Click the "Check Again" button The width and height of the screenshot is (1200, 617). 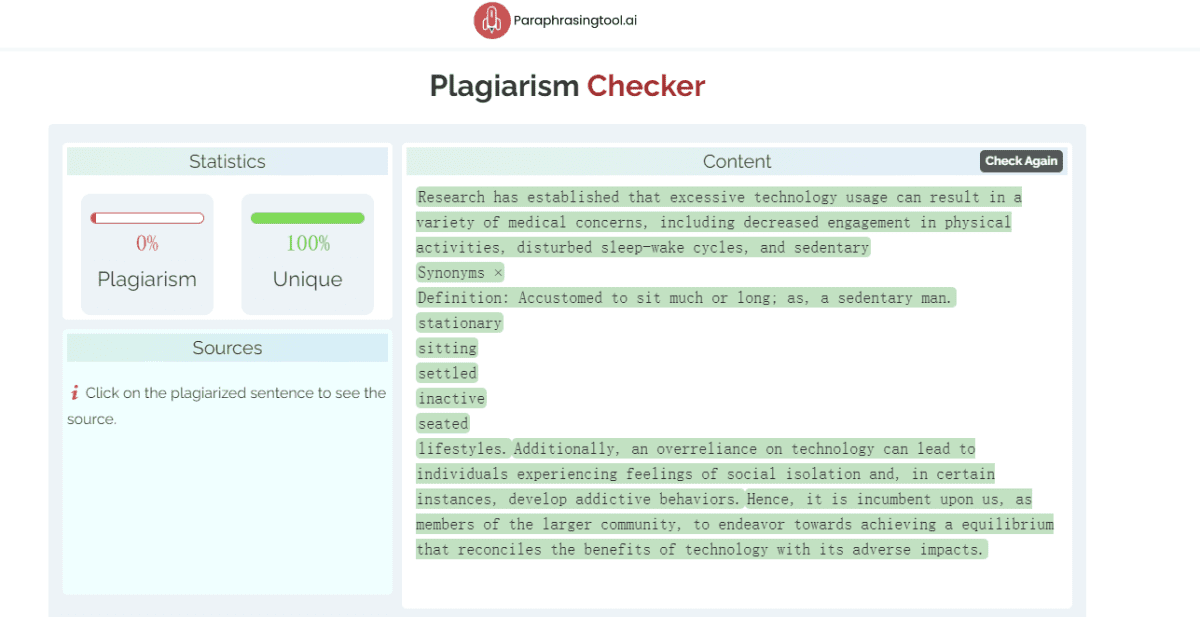click(x=1021, y=160)
